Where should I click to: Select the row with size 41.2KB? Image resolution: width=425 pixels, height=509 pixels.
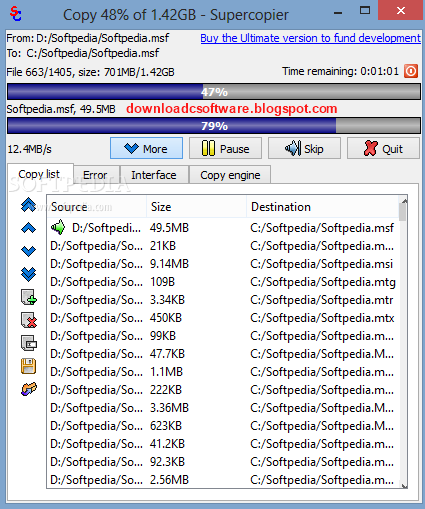(x=223, y=444)
